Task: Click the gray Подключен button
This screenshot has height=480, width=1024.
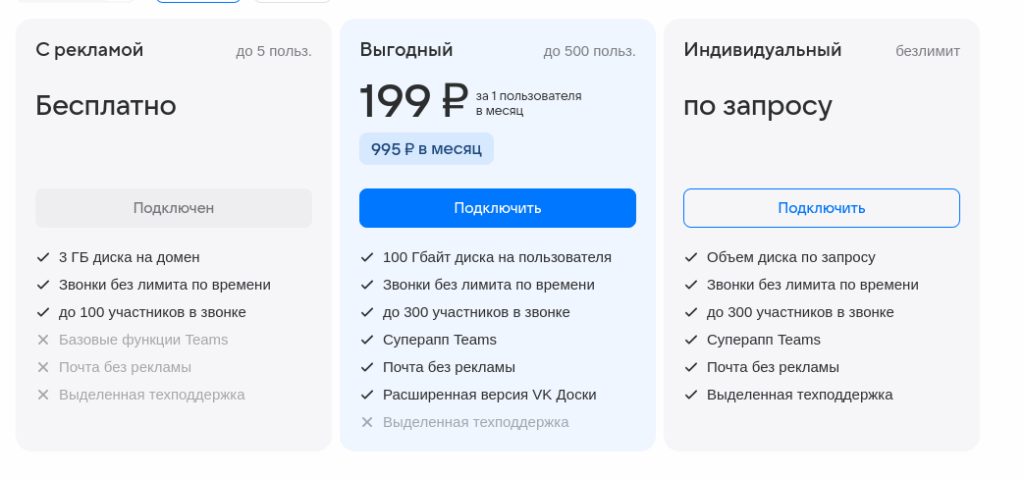Action: pos(173,208)
